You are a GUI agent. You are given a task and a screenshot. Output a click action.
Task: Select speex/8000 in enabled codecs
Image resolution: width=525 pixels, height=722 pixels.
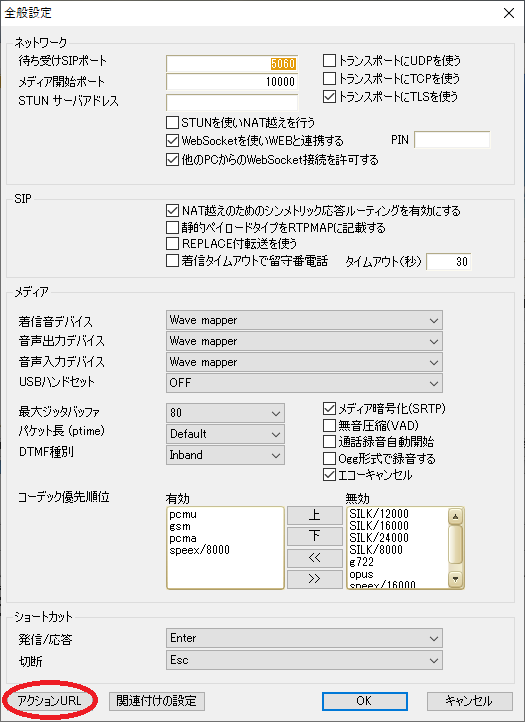(x=199, y=550)
